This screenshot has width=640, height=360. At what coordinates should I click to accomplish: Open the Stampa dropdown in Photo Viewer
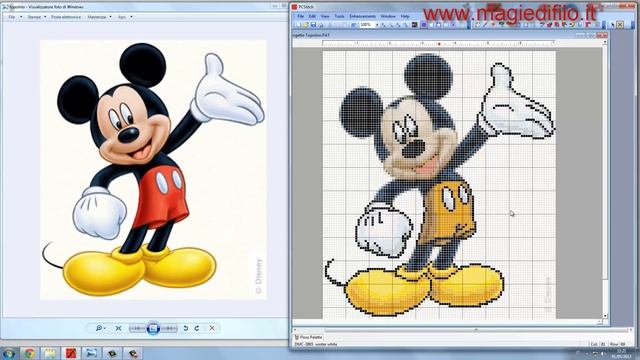37,17
